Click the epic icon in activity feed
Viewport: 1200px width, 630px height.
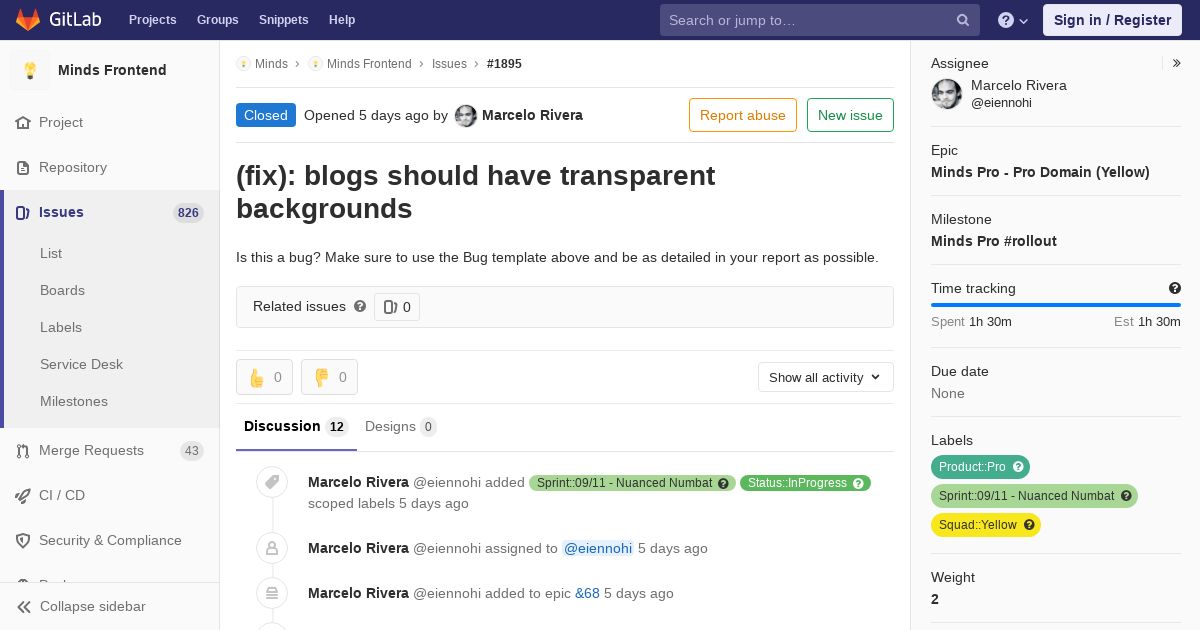coord(272,593)
